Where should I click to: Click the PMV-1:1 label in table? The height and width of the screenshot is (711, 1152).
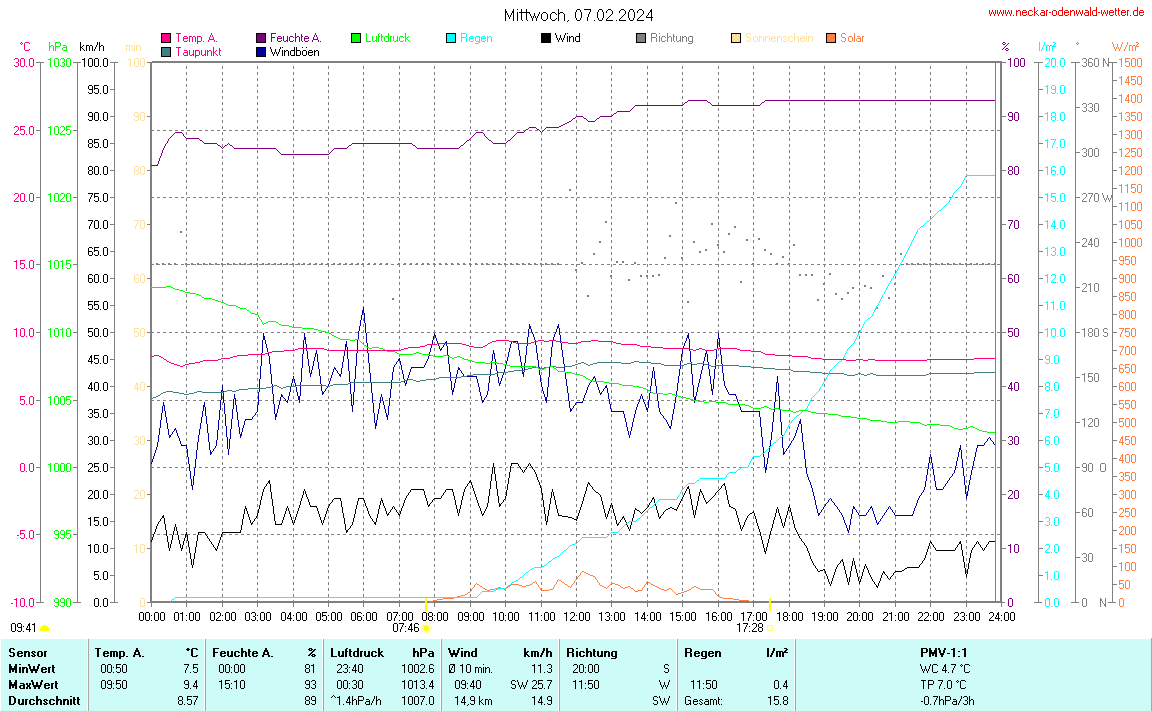click(945, 653)
